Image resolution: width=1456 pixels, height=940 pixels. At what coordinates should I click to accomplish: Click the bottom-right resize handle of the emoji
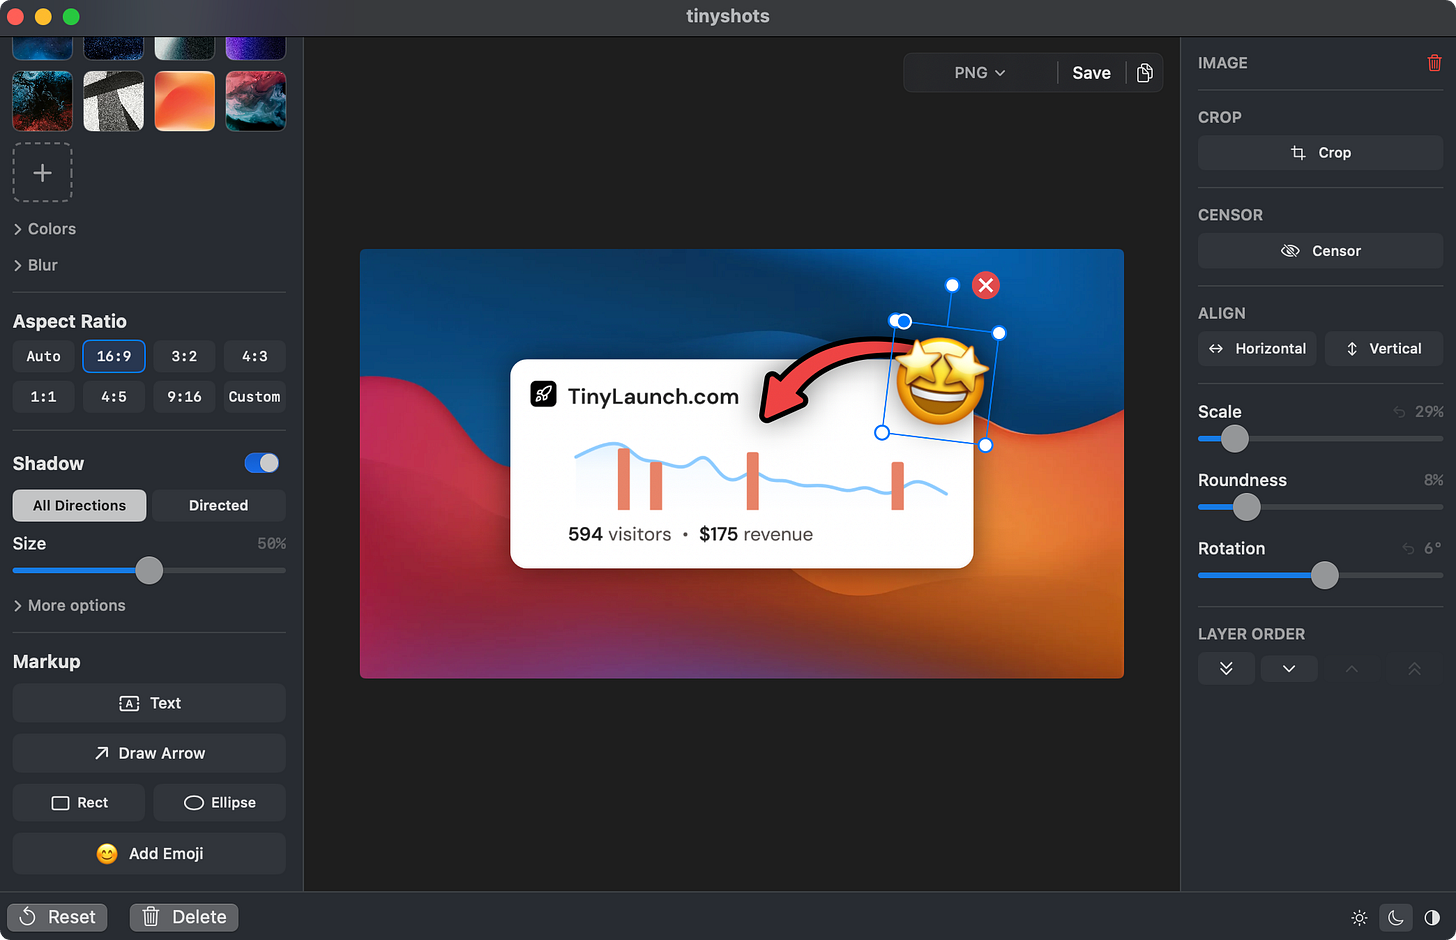tap(985, 445)
